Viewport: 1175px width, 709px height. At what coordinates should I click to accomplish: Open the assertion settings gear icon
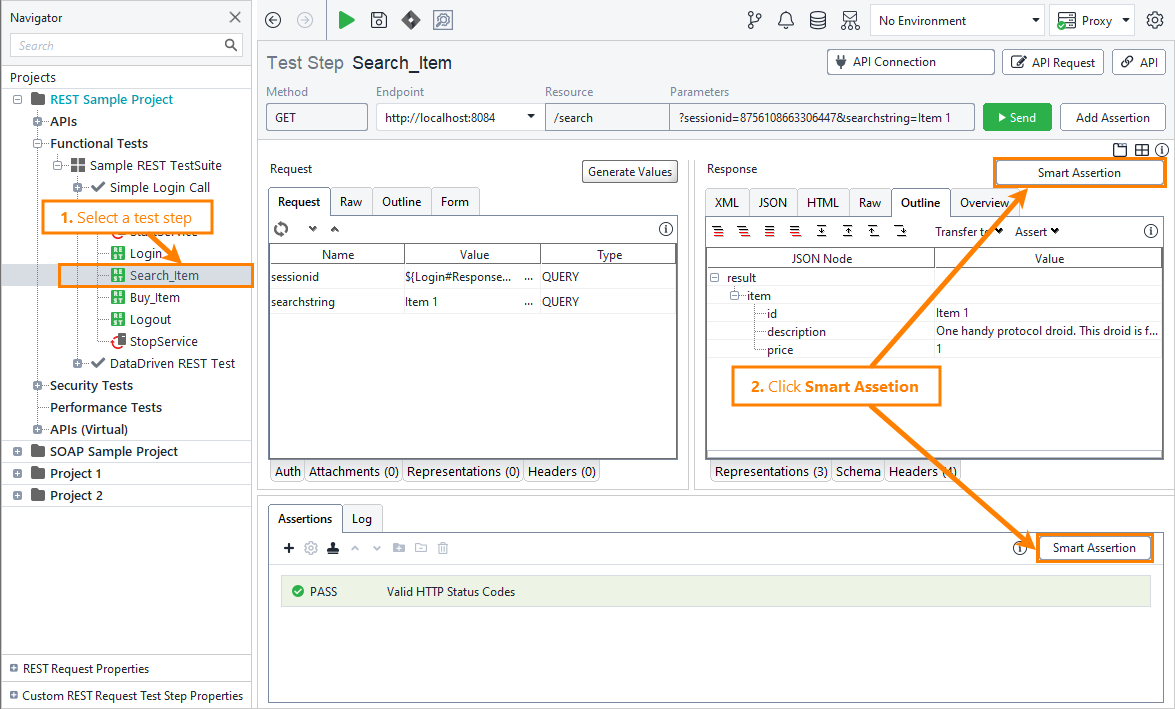310,548
